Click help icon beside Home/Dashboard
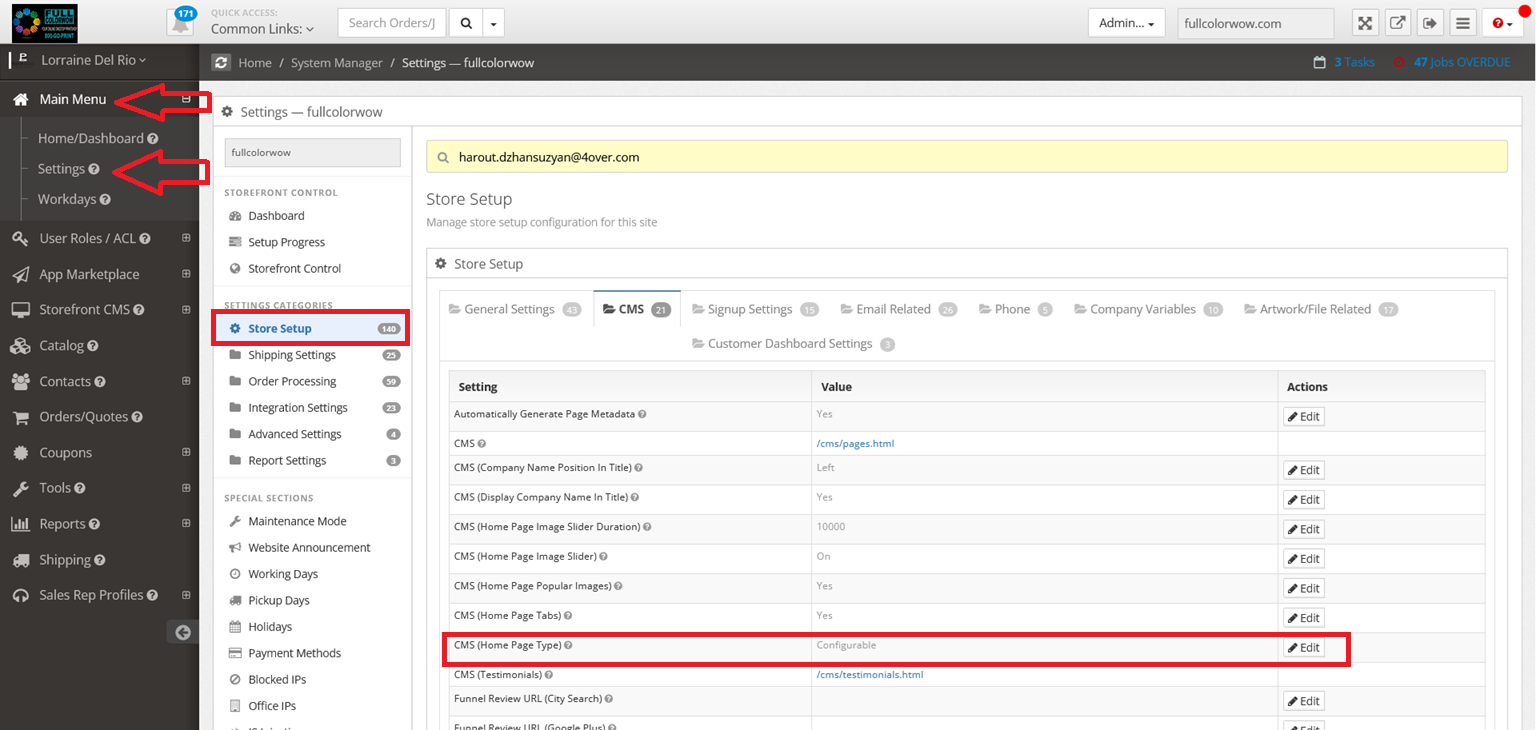Screen dimensions: 1536x730 pyautogui.click(x=153, y=139)
